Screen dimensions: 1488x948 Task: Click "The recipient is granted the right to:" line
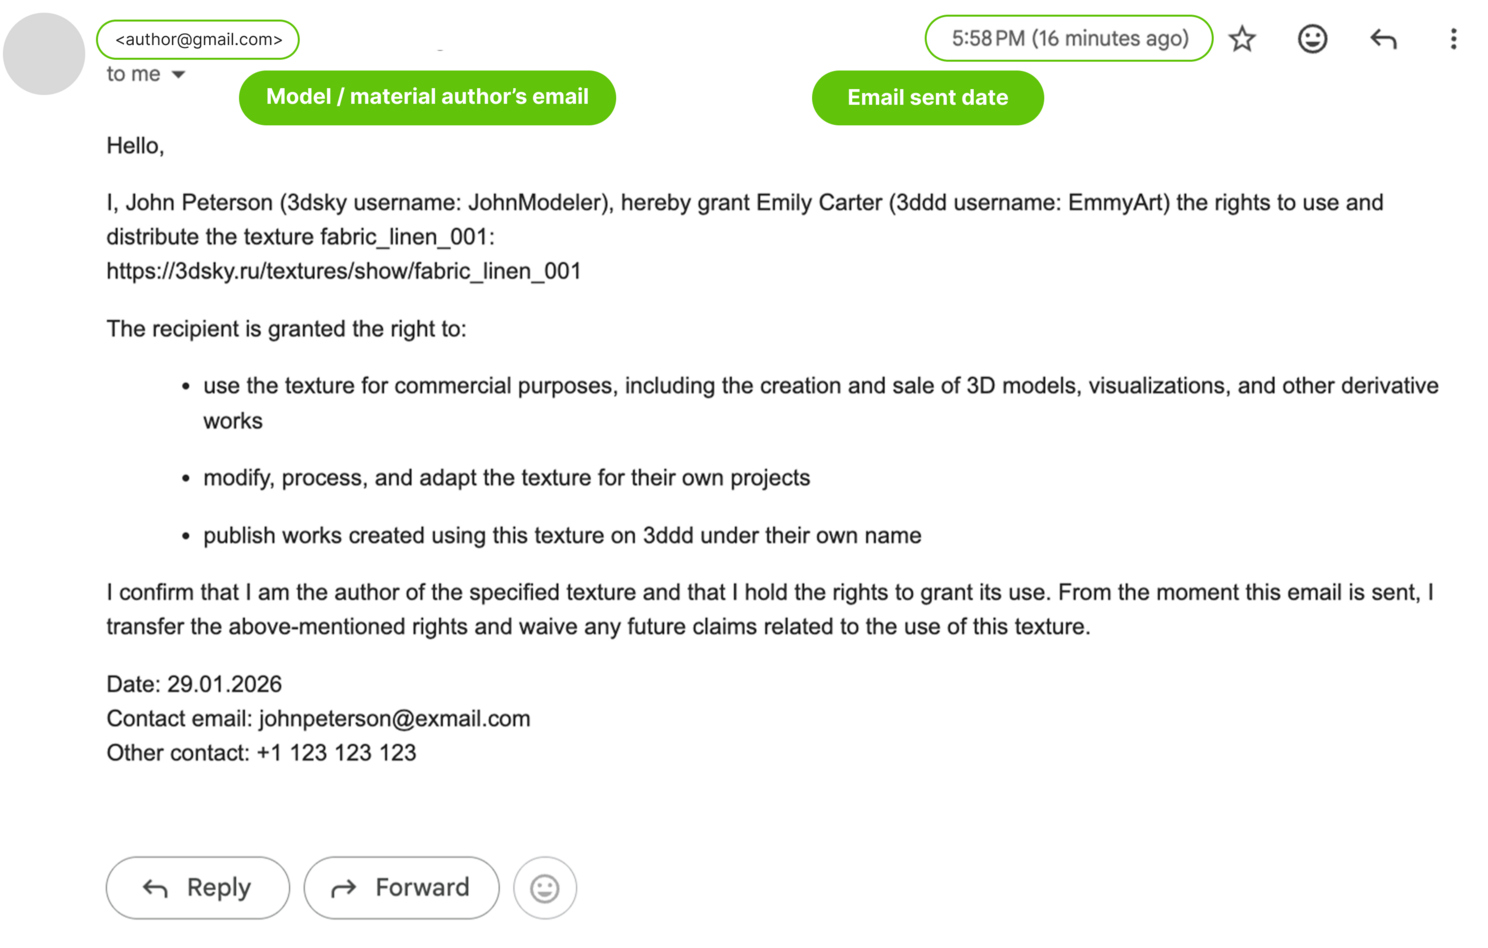pos(286,329)
